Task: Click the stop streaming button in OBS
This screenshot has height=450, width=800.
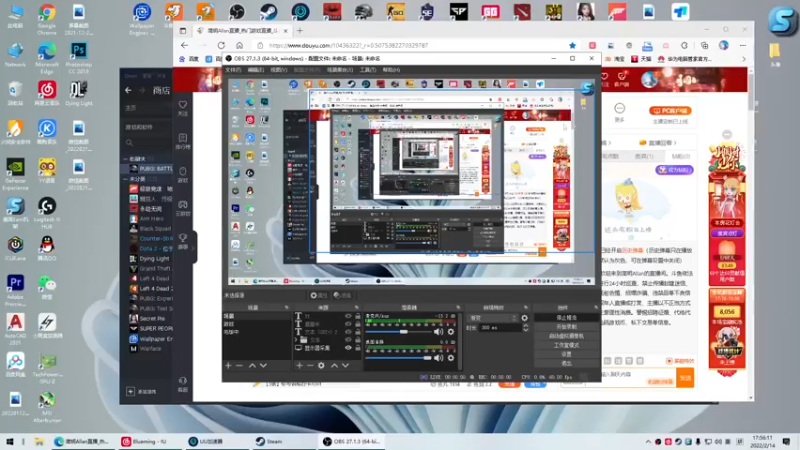Action: click(566, 317)
